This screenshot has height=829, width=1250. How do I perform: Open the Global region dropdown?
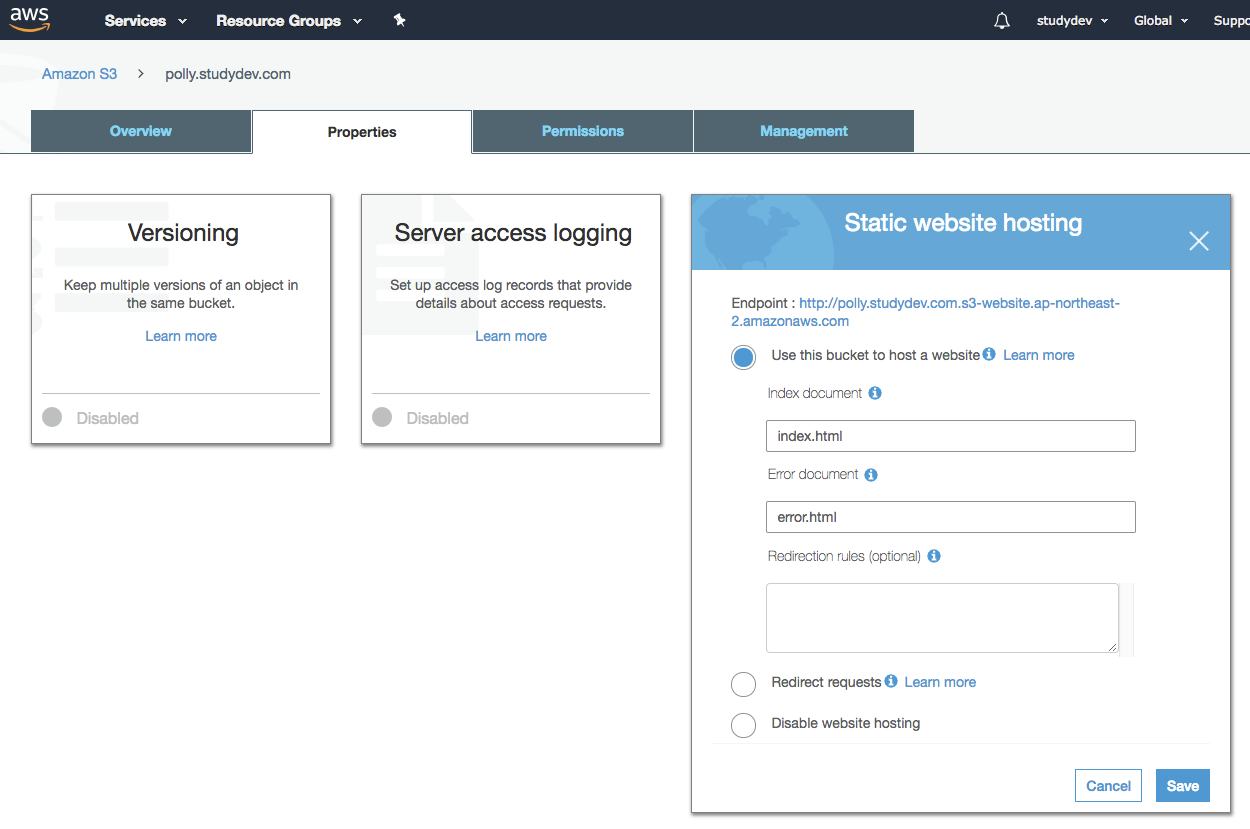point(1161,21)
